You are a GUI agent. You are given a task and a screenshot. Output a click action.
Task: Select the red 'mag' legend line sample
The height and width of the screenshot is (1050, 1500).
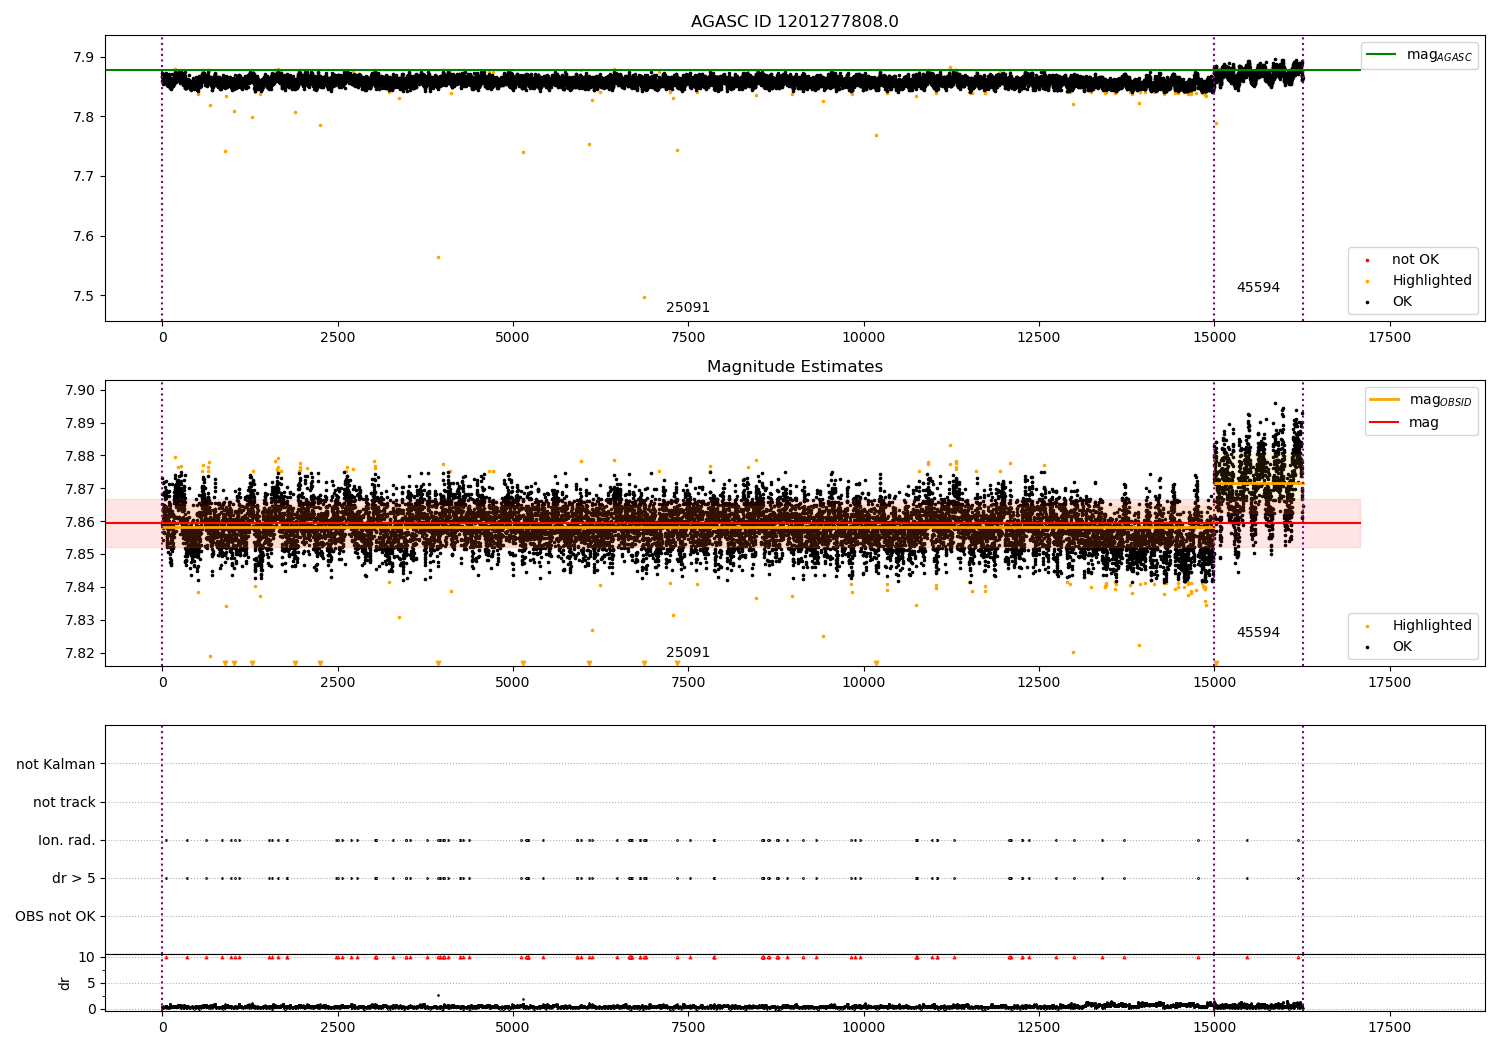click(1384, 423)
